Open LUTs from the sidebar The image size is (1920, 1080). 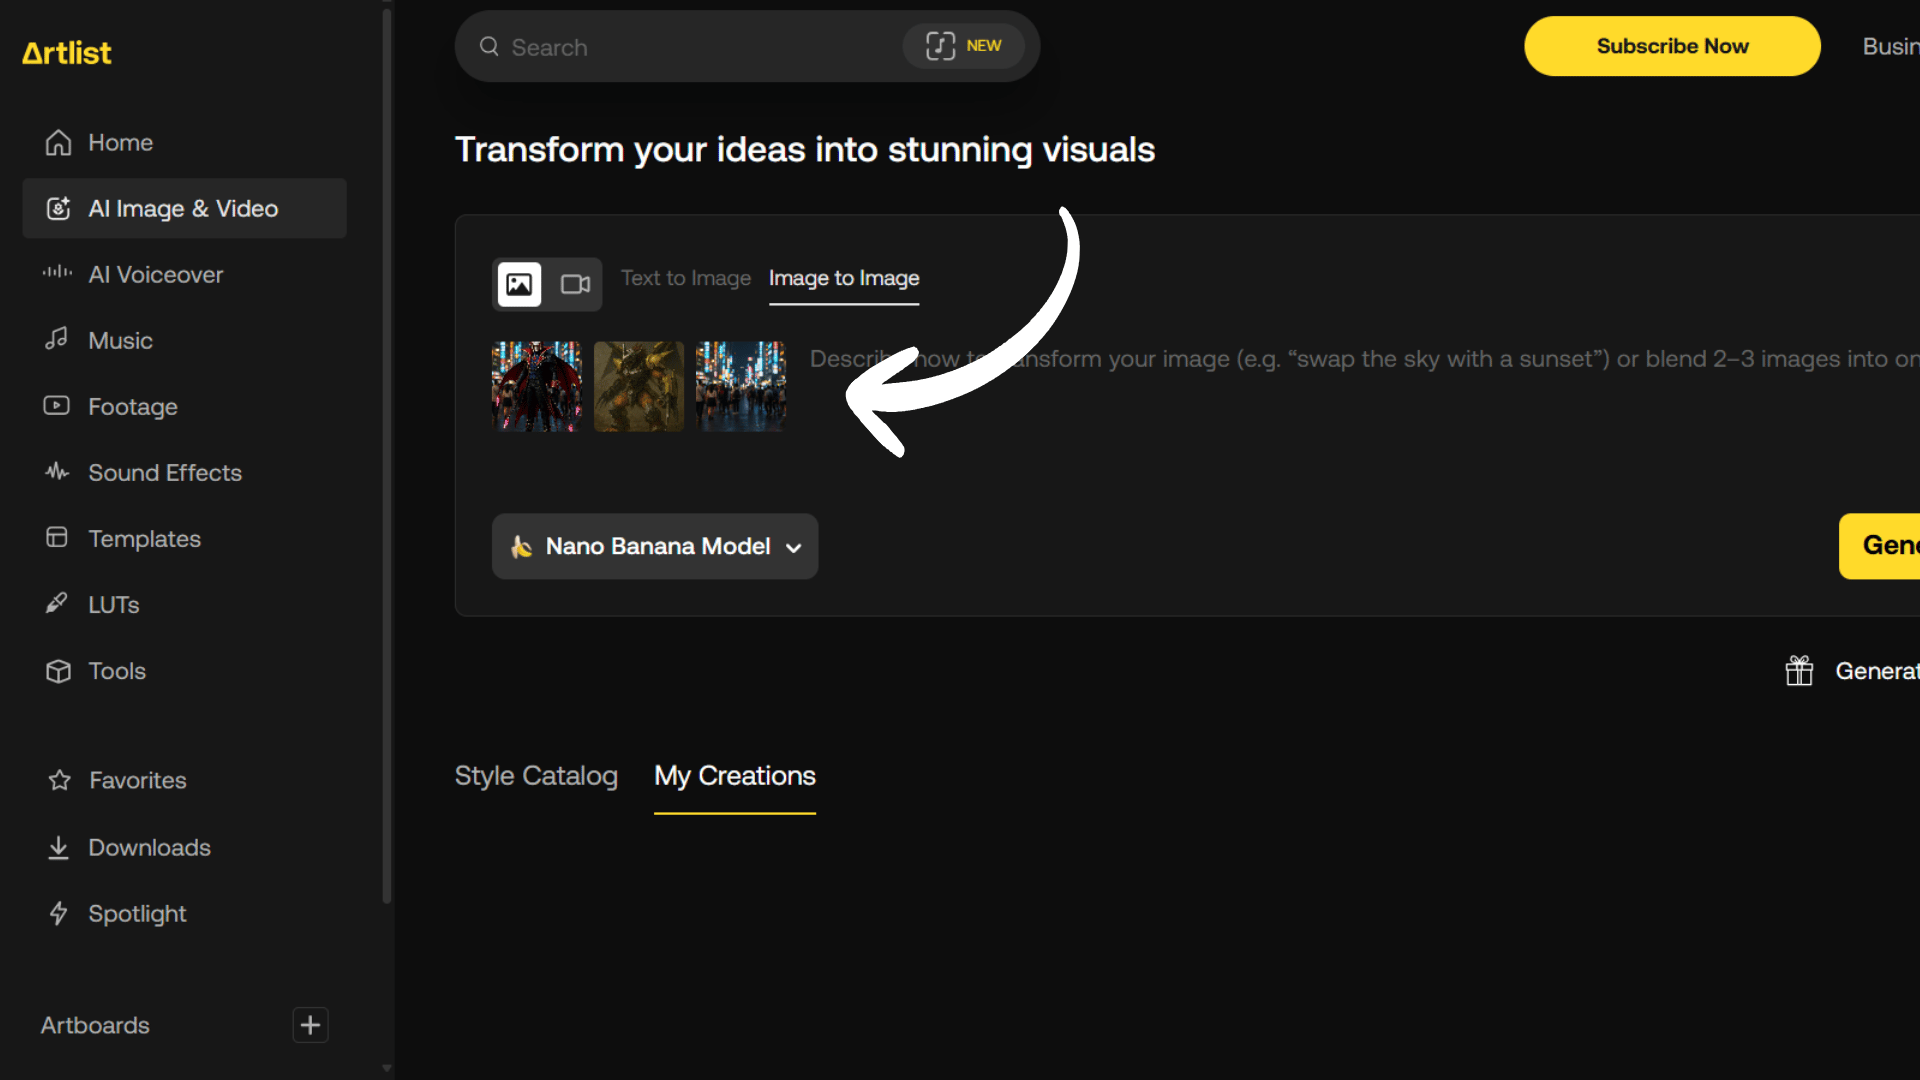(x=113, y=605)
